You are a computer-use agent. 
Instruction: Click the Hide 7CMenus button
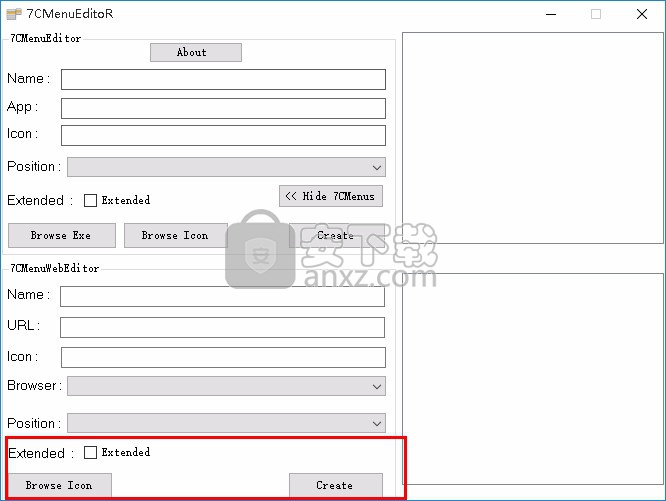(331, 196)
